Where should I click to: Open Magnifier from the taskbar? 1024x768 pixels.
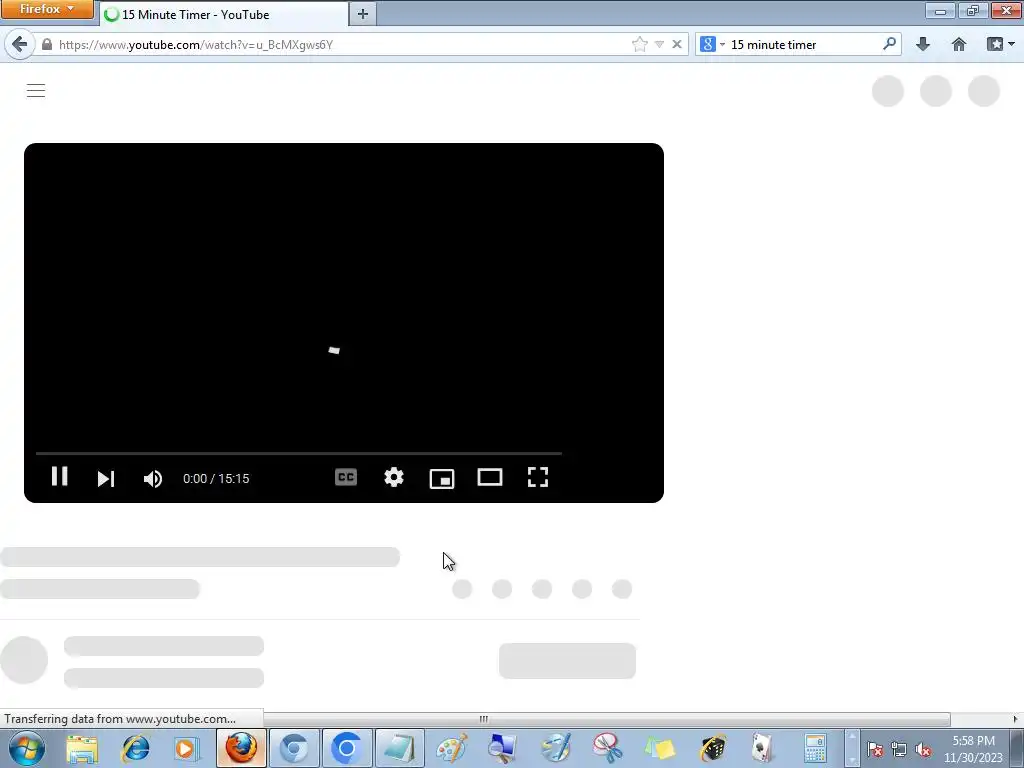point(502,748)
